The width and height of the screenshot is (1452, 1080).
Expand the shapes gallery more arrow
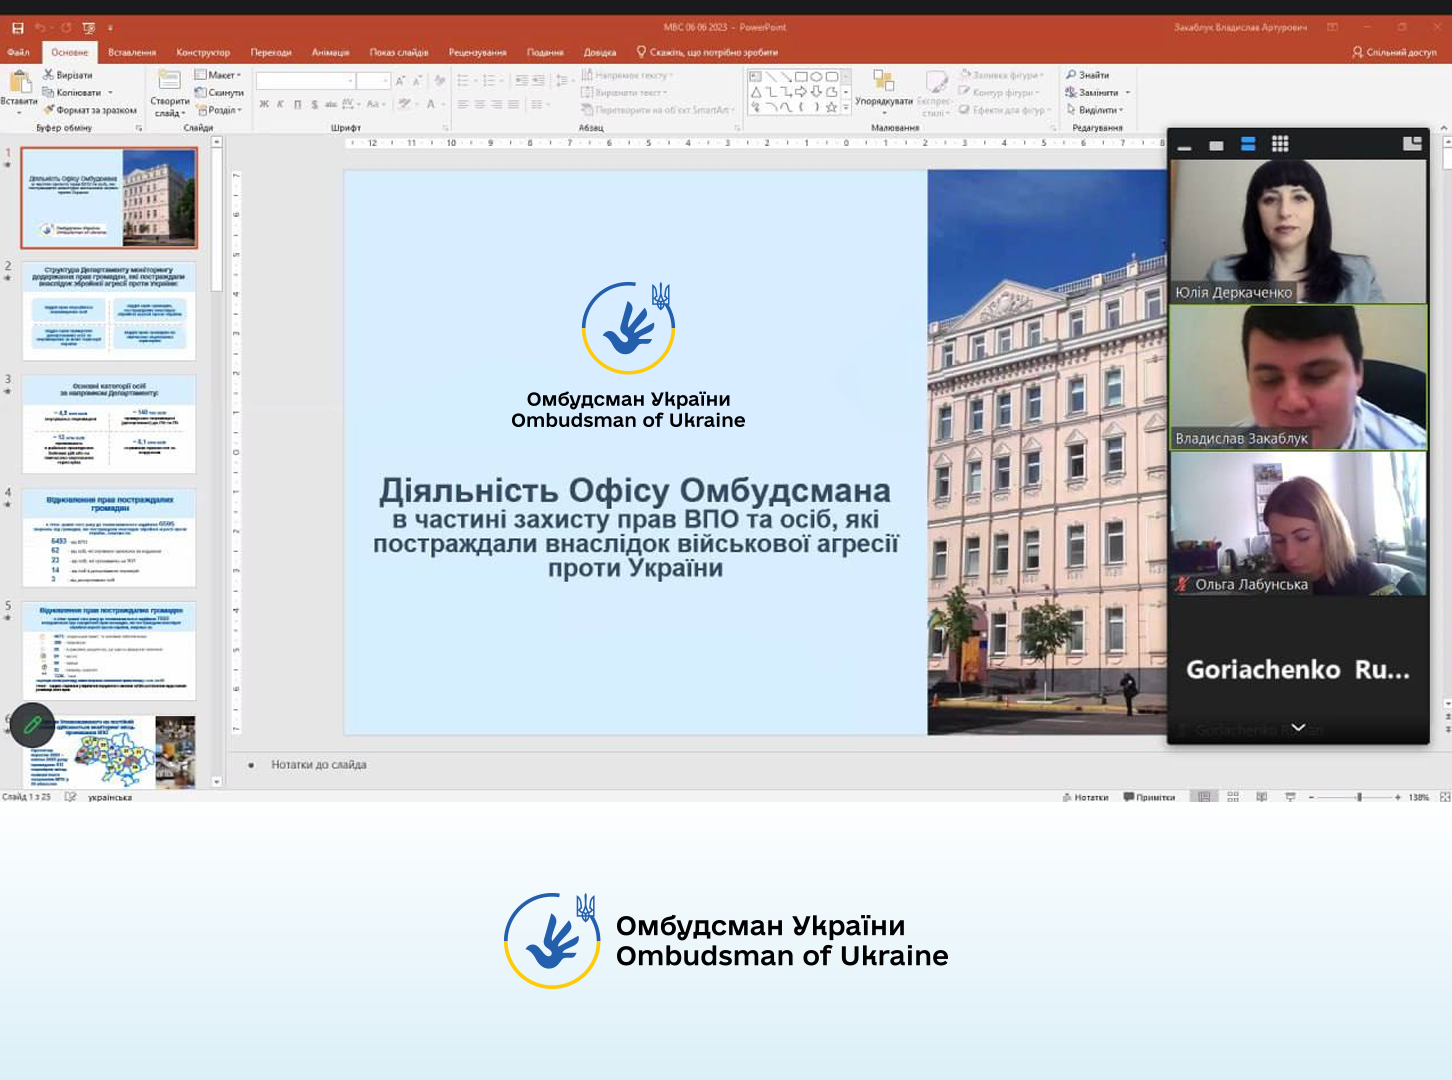pyautogui.click(x=846, y=107)
